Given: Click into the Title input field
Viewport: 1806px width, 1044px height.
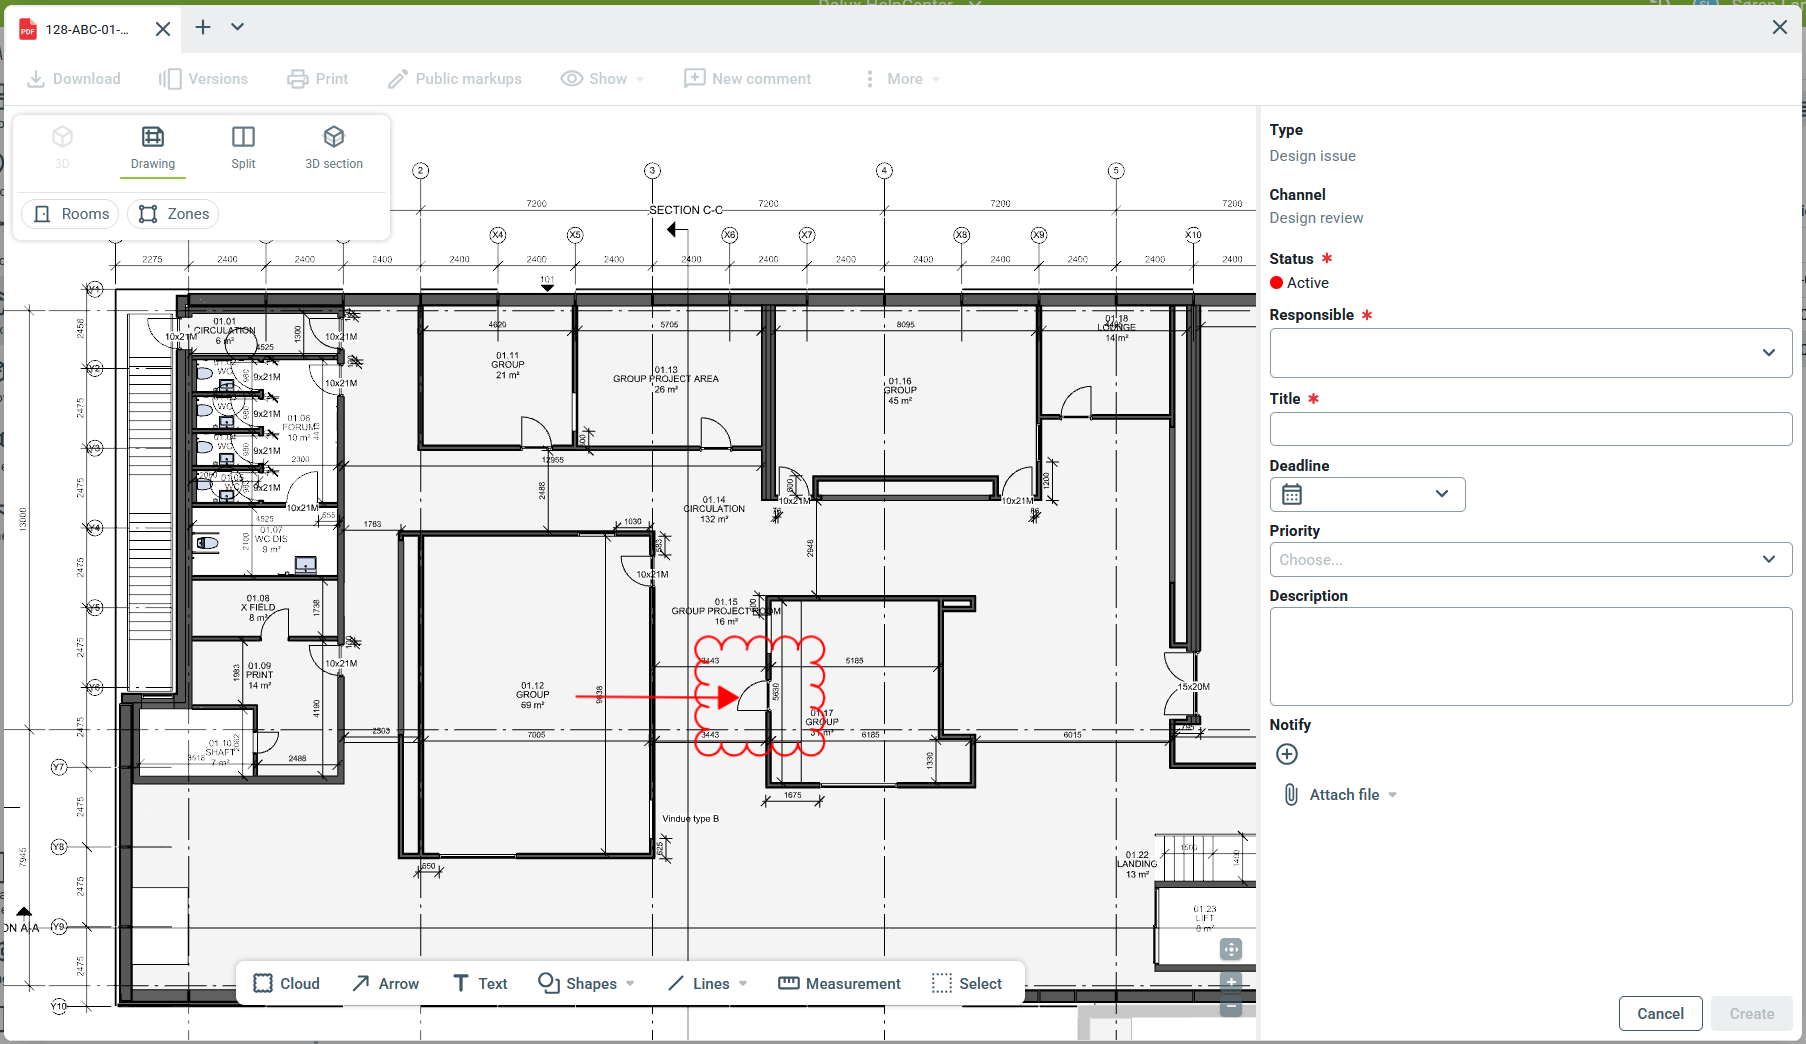Looking at the screenshot, I should (1530, 429).
